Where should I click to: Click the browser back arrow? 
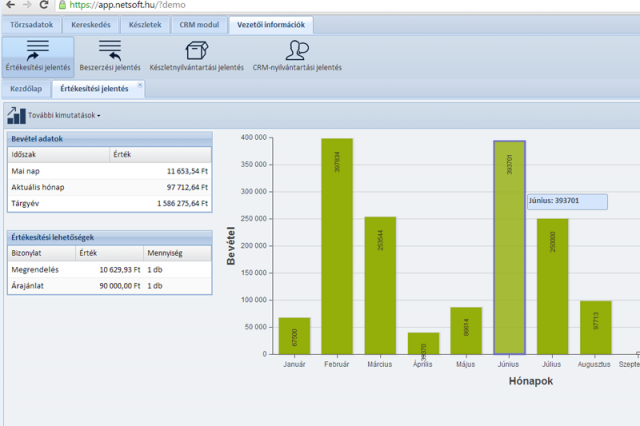pos(7,5)
